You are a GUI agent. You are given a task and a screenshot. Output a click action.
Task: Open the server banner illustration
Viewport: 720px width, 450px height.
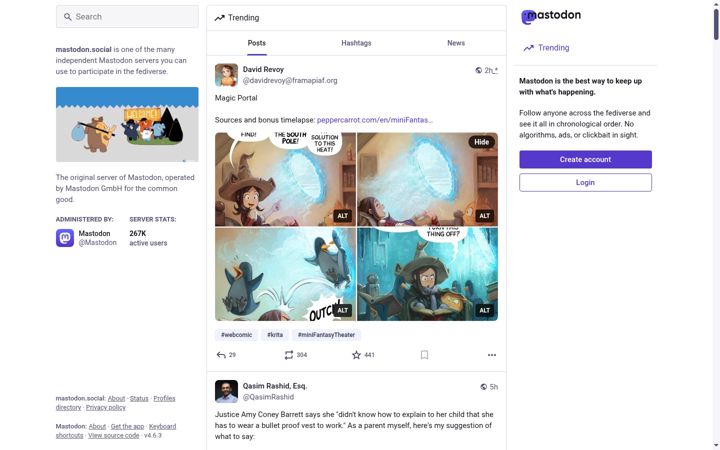coord(127,124)
